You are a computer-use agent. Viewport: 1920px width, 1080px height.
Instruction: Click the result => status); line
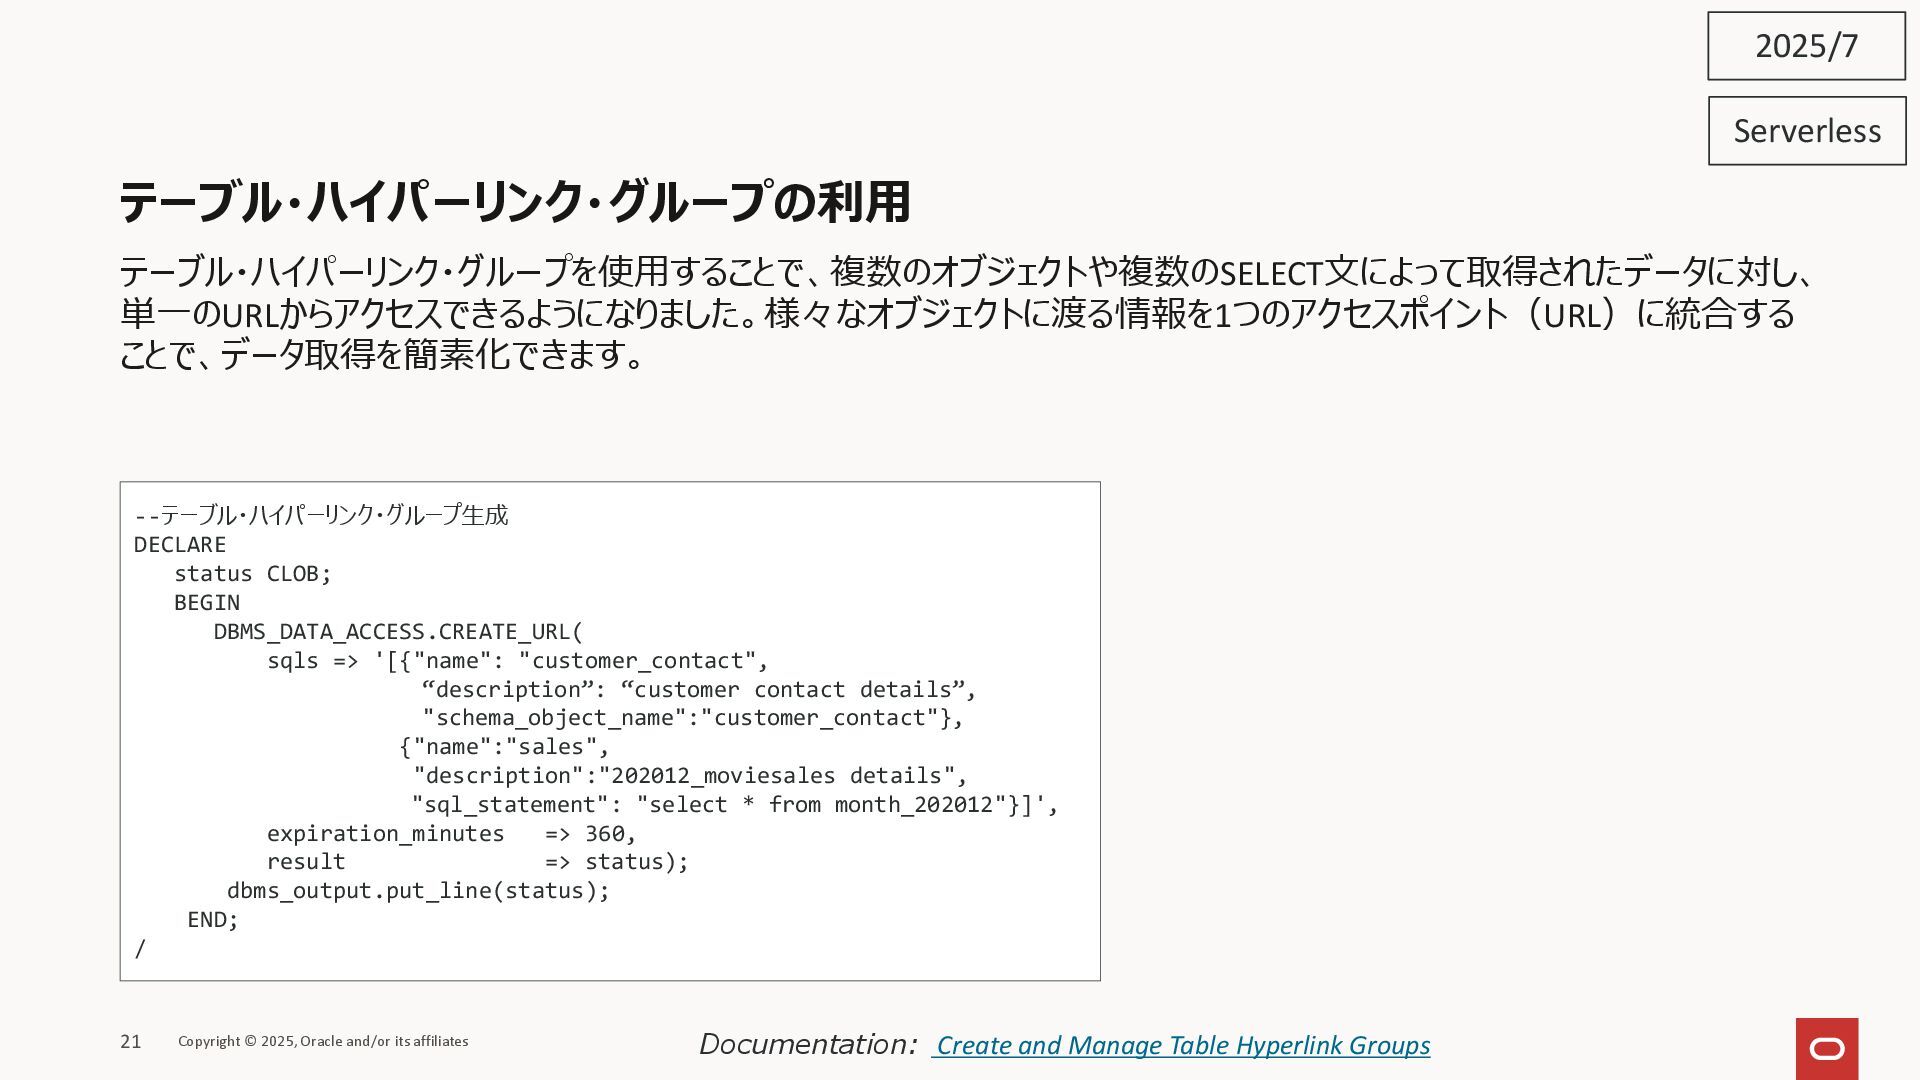[x=477, y=862]
